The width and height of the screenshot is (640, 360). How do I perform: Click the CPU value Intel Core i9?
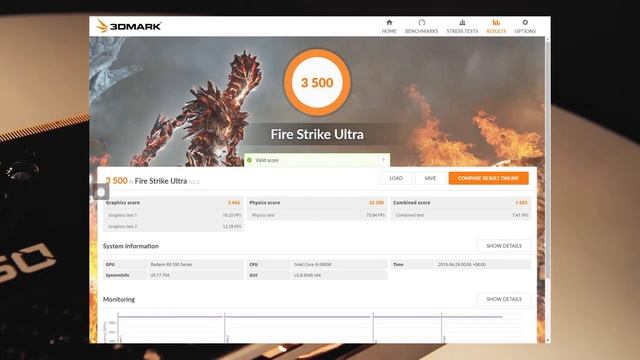pos(313,264)
